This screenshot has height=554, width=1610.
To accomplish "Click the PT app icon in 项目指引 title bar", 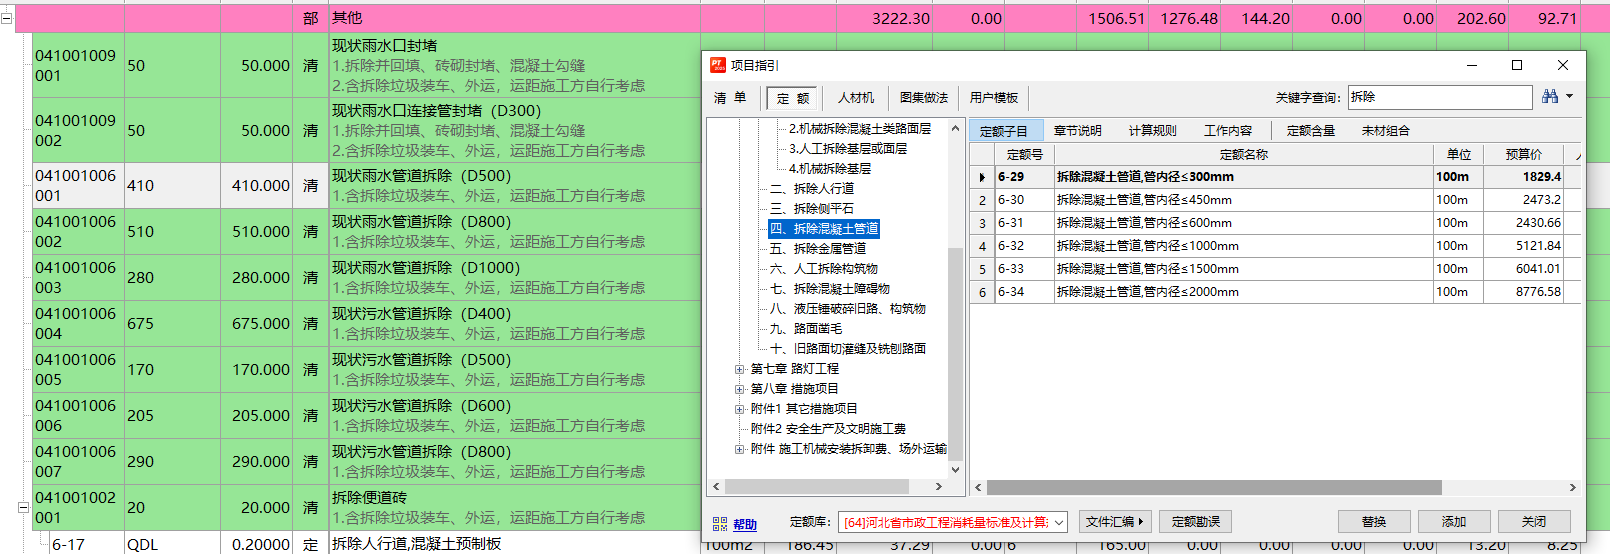I will [718, 65].
